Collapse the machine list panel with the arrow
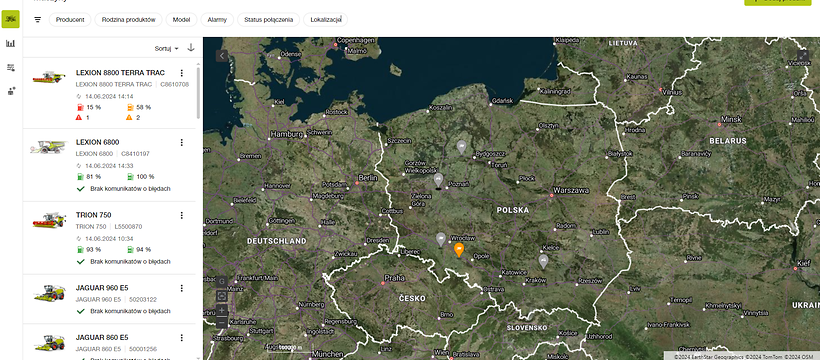The image size is (820, 360). click(222, 55)
